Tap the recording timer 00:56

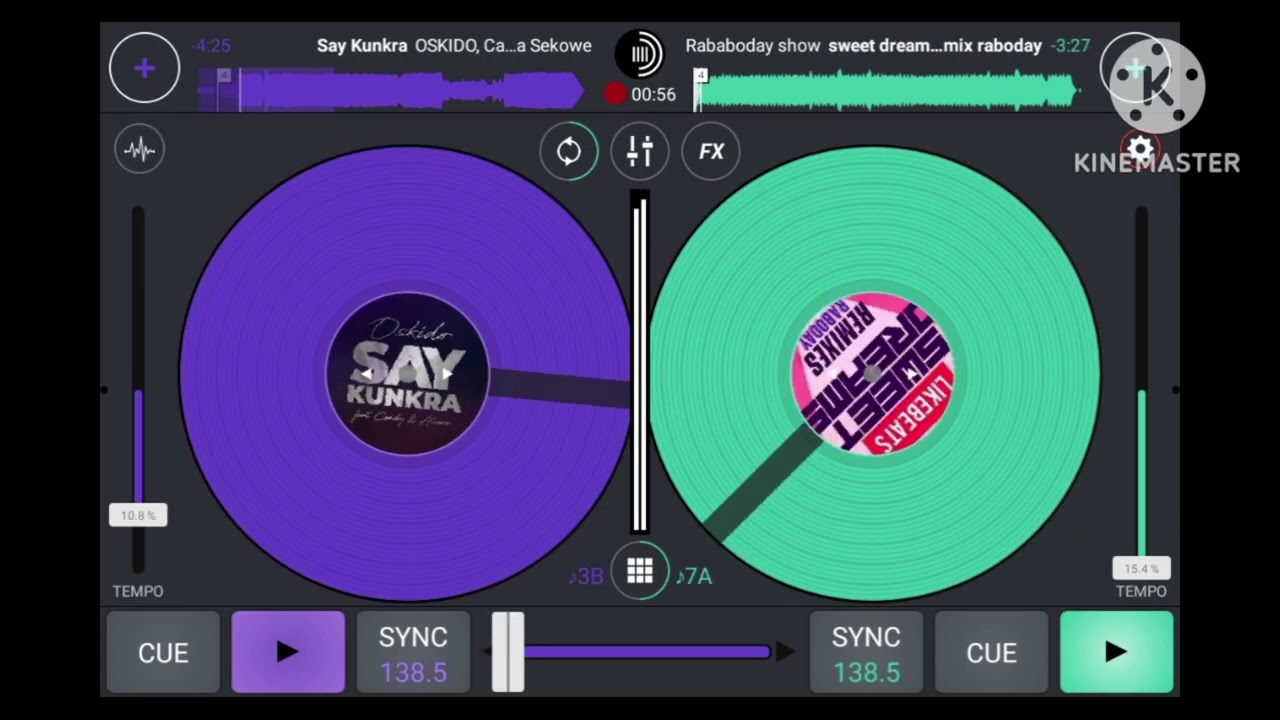point(654,95)
